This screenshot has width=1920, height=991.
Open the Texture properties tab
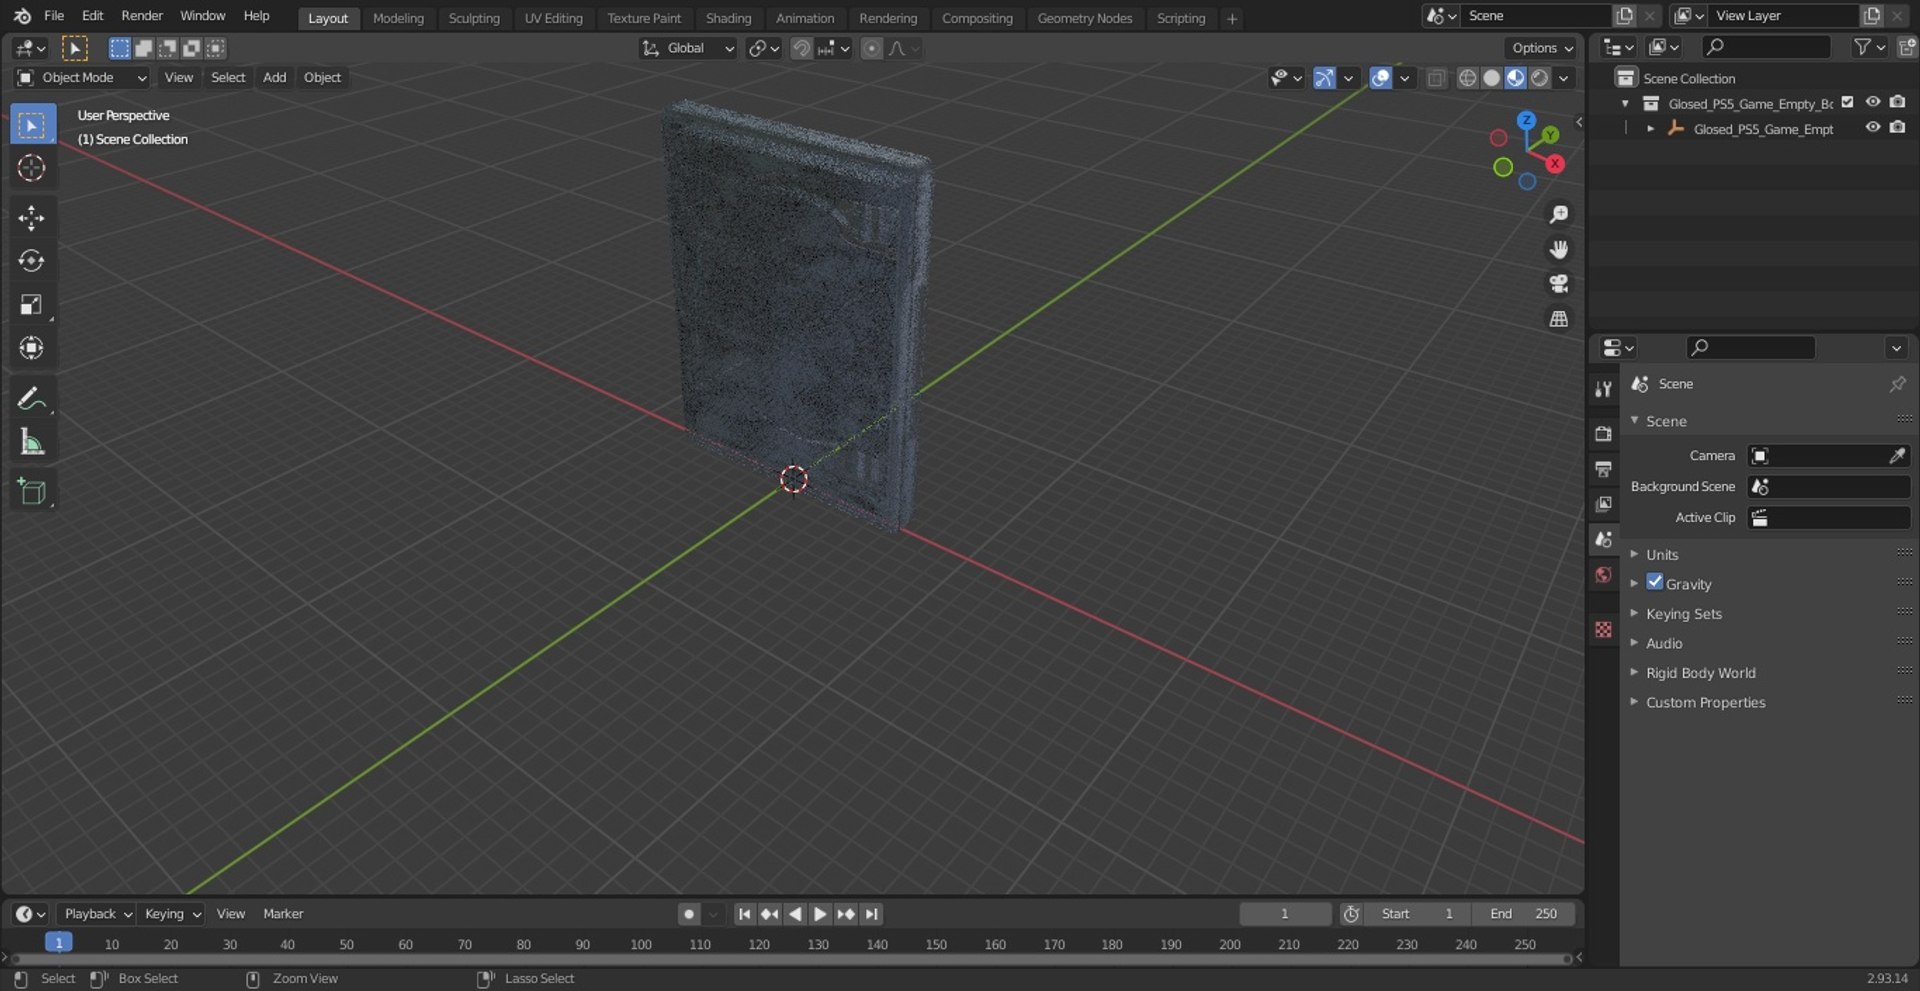1603,629
